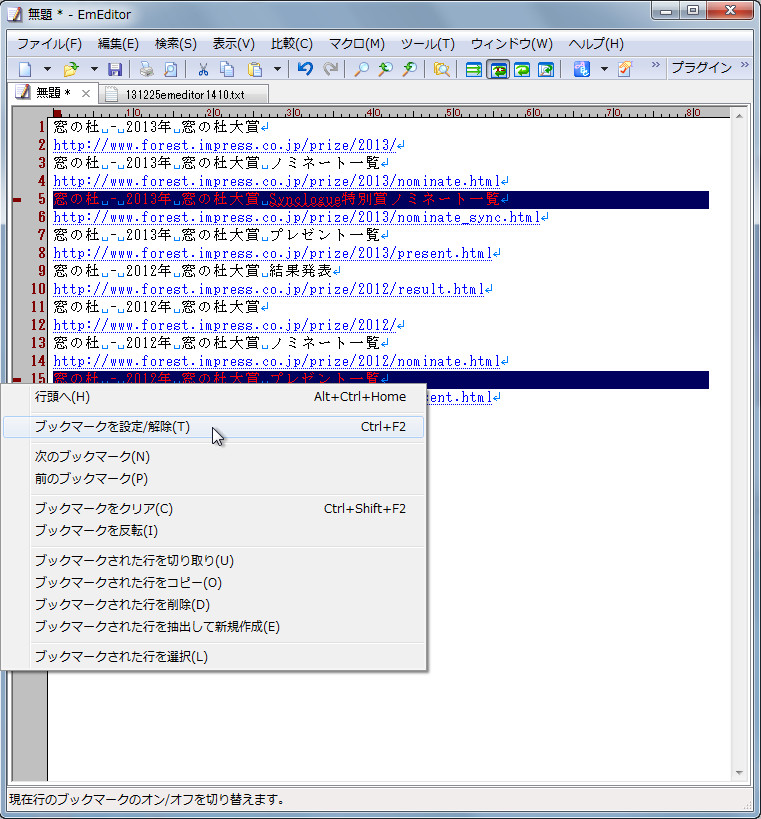Select 行頭へ(H) in context menu
This screenshot has height=819, width=761.
click(214, 397)
